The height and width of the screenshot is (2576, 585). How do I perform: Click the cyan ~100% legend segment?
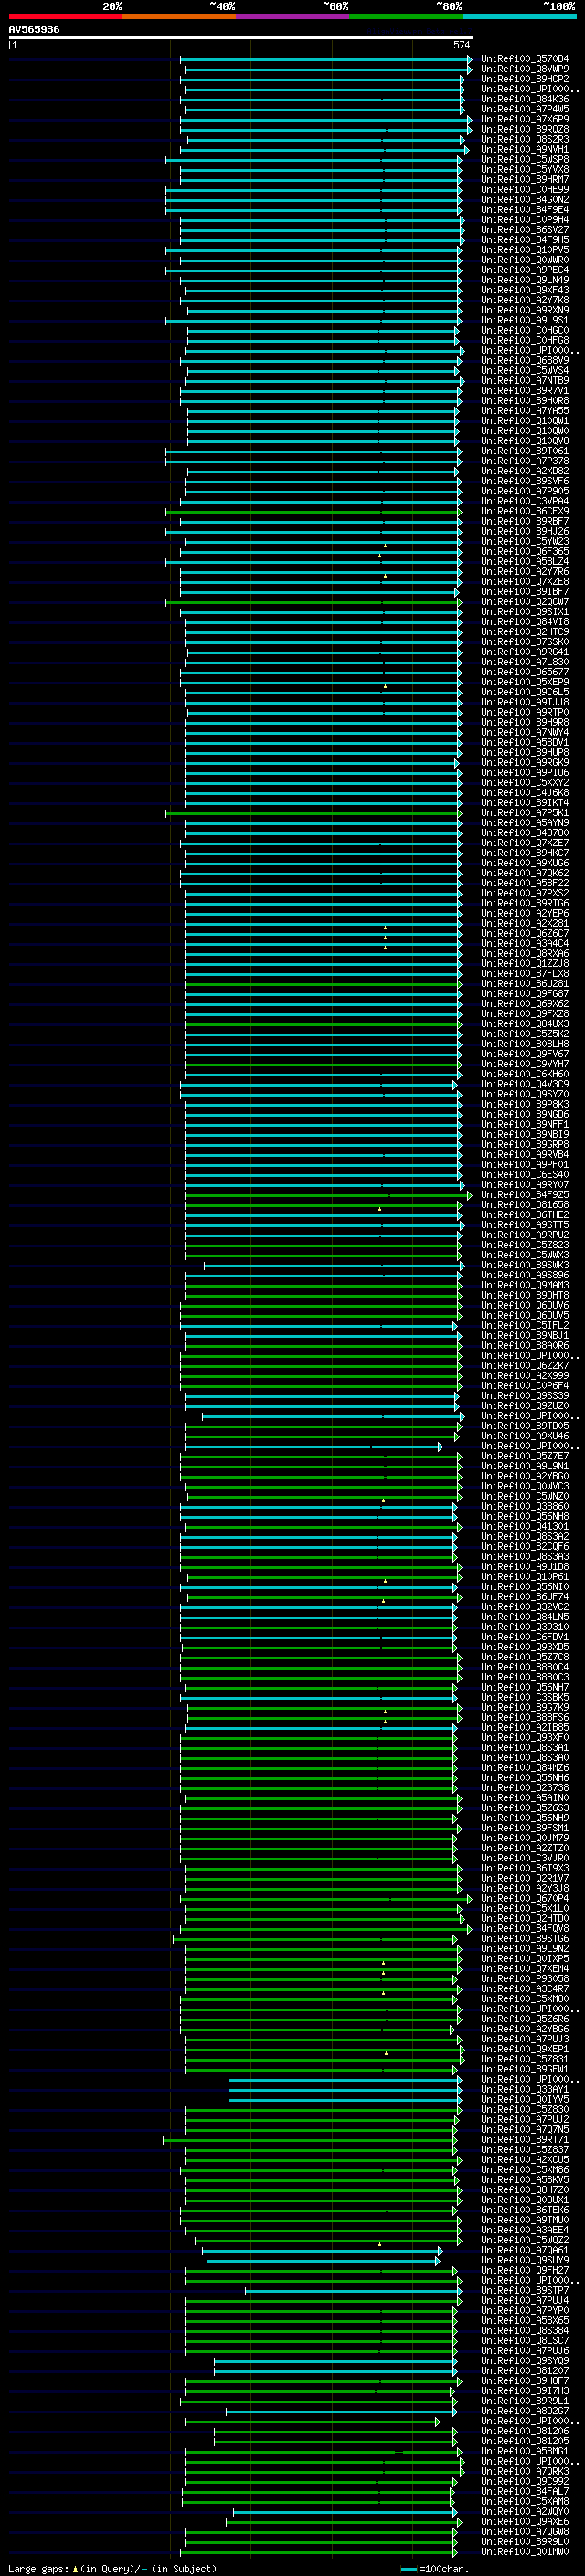click(519, 16)
